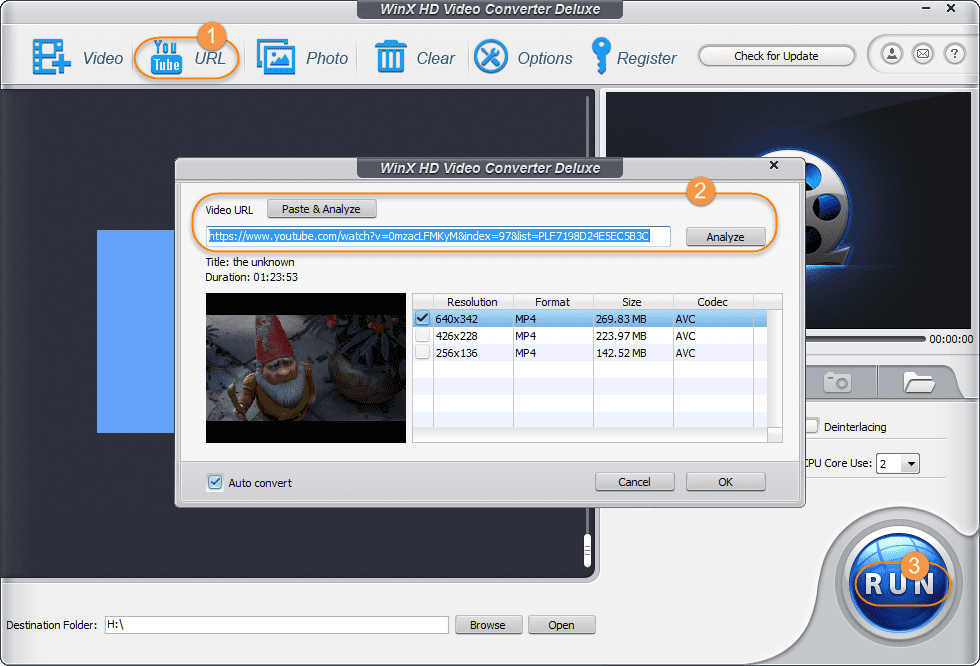980x666 pixels.
Task: Open the snapshot folder icon
Action: tap(918, 381)
